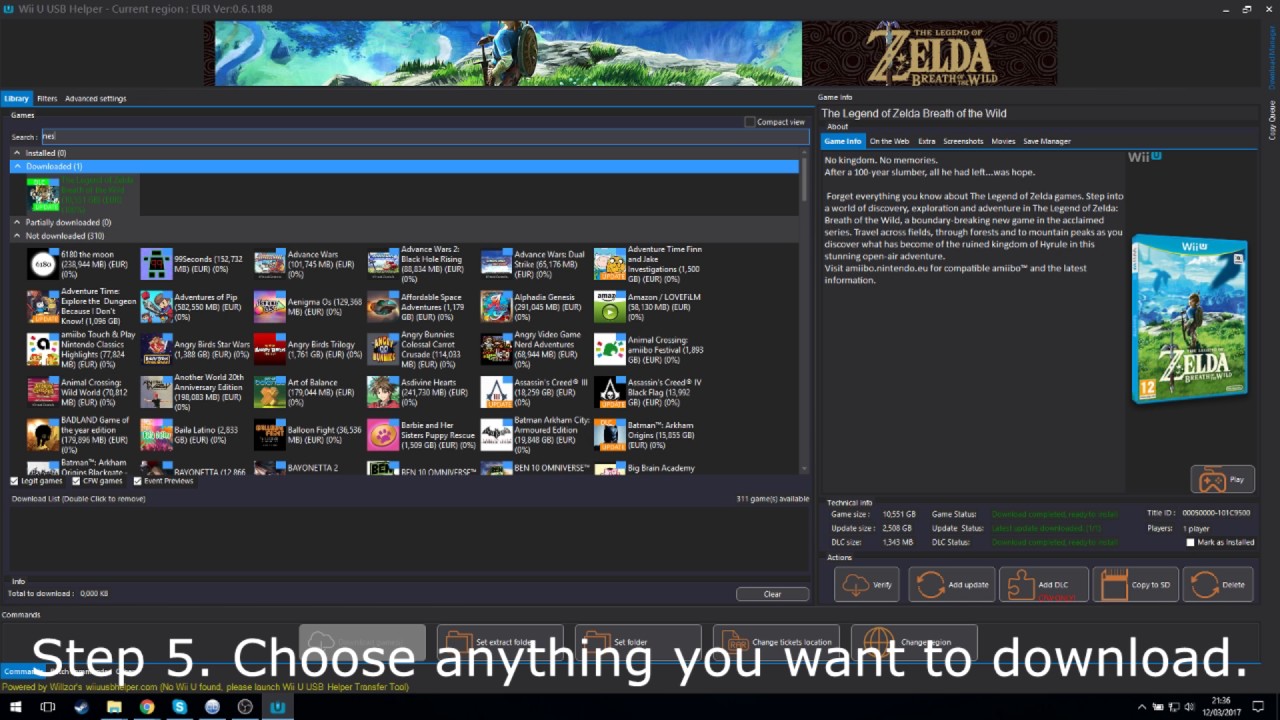This screenshot has height=720, width=1280.
Task: Pick the Advance Wars game thumbnail icon
Action: click(270, 263)
